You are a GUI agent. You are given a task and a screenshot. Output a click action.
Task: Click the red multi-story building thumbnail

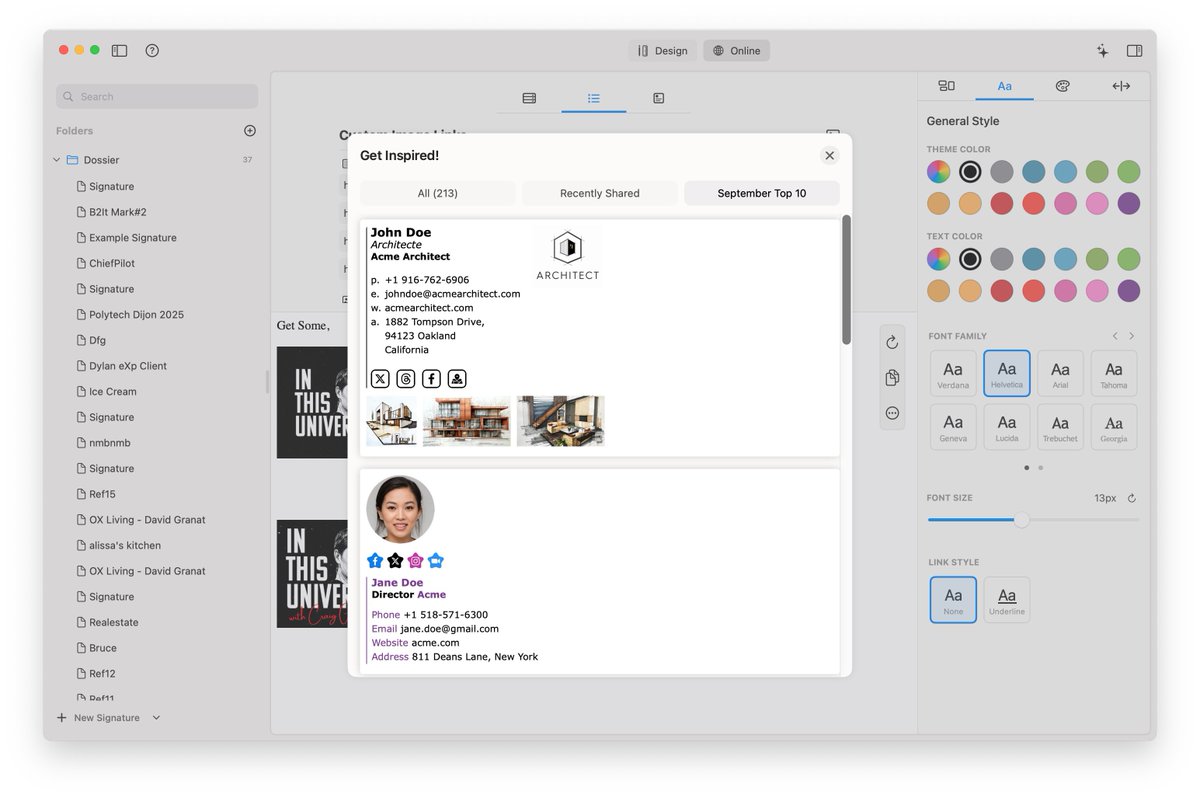(466, 421)
